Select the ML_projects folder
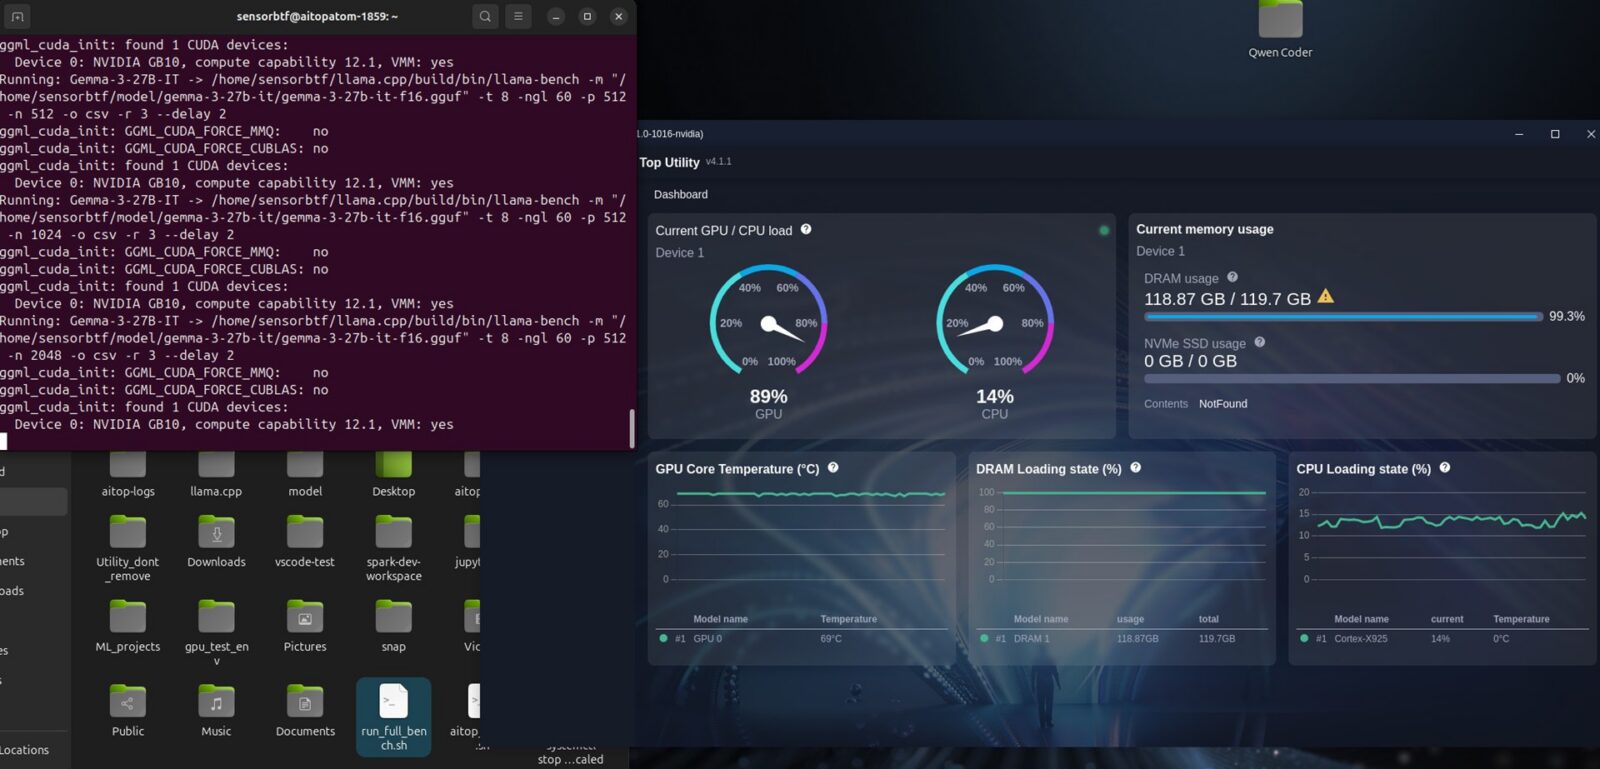 tap(128, 626)
